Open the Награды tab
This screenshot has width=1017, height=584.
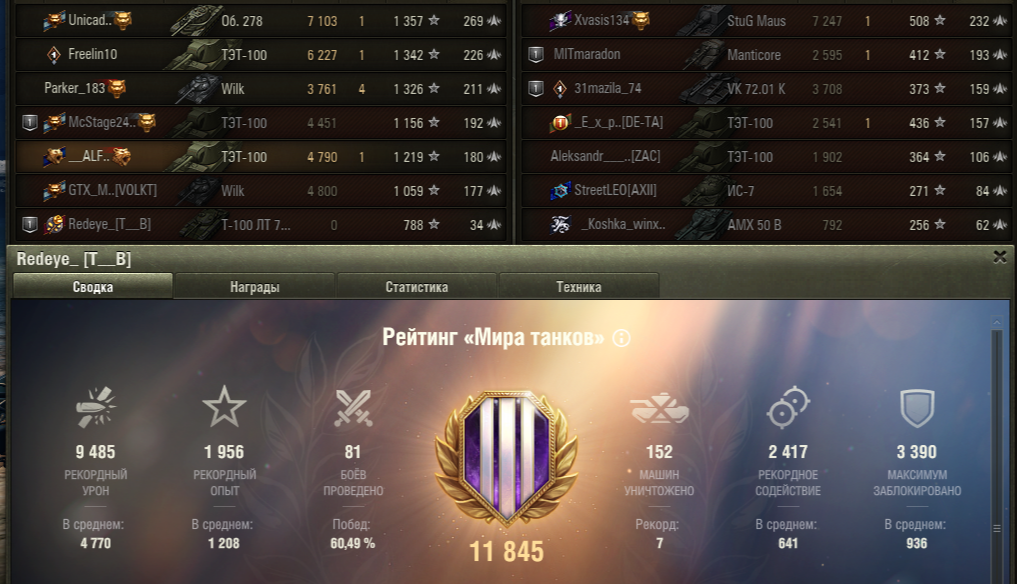pos(255,286)
